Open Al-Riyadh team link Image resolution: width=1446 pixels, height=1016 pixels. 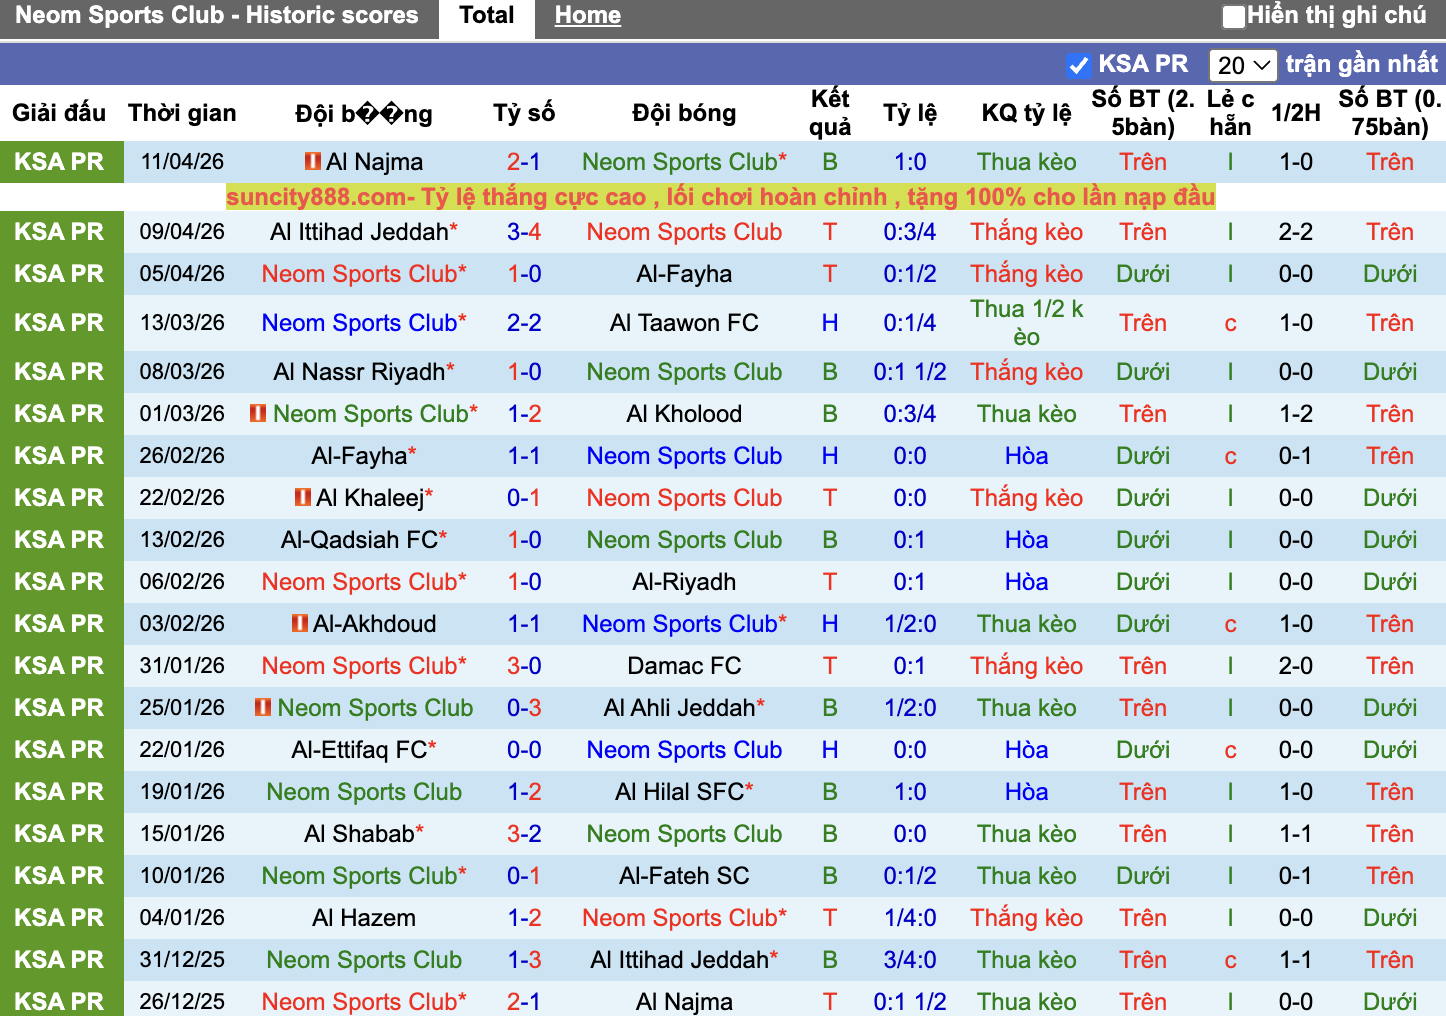684,582
